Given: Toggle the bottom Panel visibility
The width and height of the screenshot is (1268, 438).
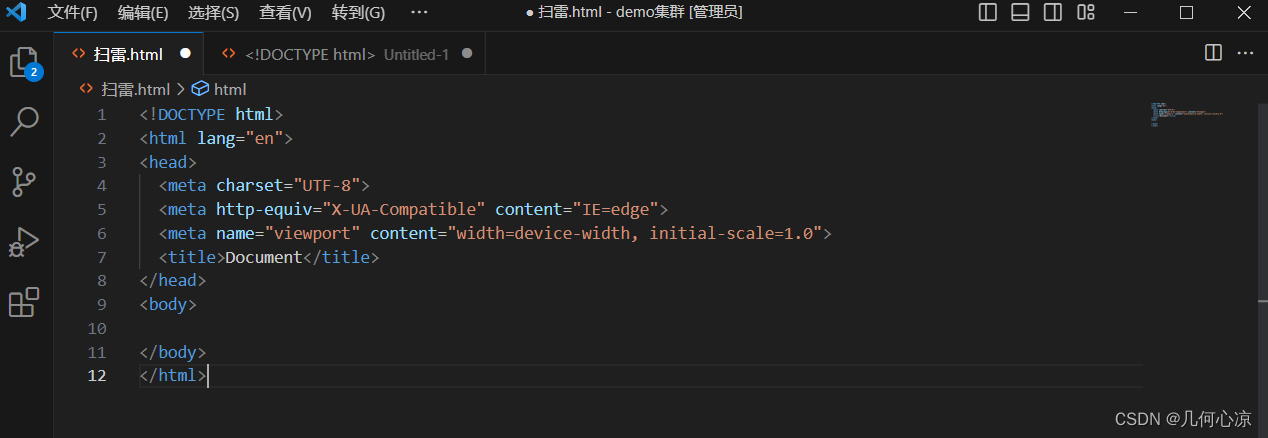Looking at the screenshot, I should [x=1020, y=13].
